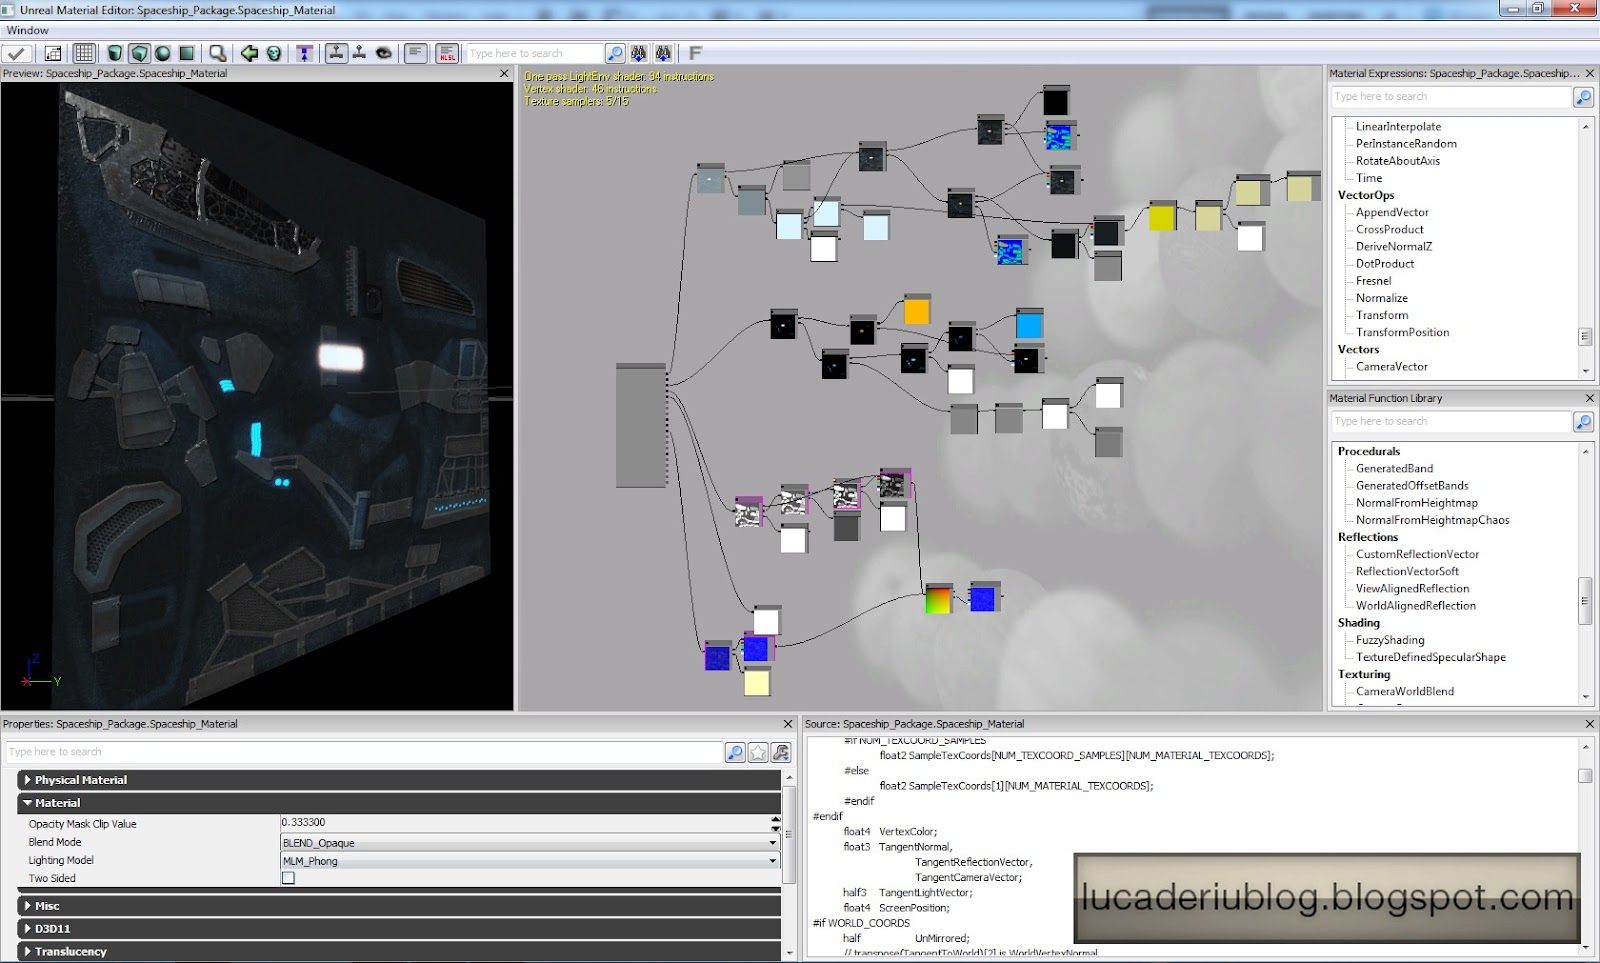Image resolution: width=1600 pixels, height=963 pixels.
Task: Open the Window menu
Action: (27, 30)
